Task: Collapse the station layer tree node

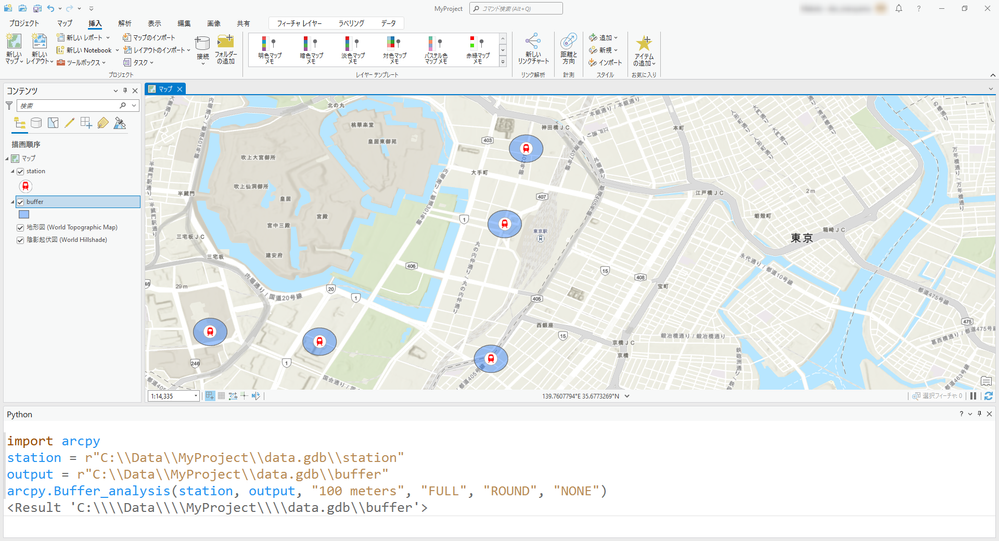Action: coord(11,171)
